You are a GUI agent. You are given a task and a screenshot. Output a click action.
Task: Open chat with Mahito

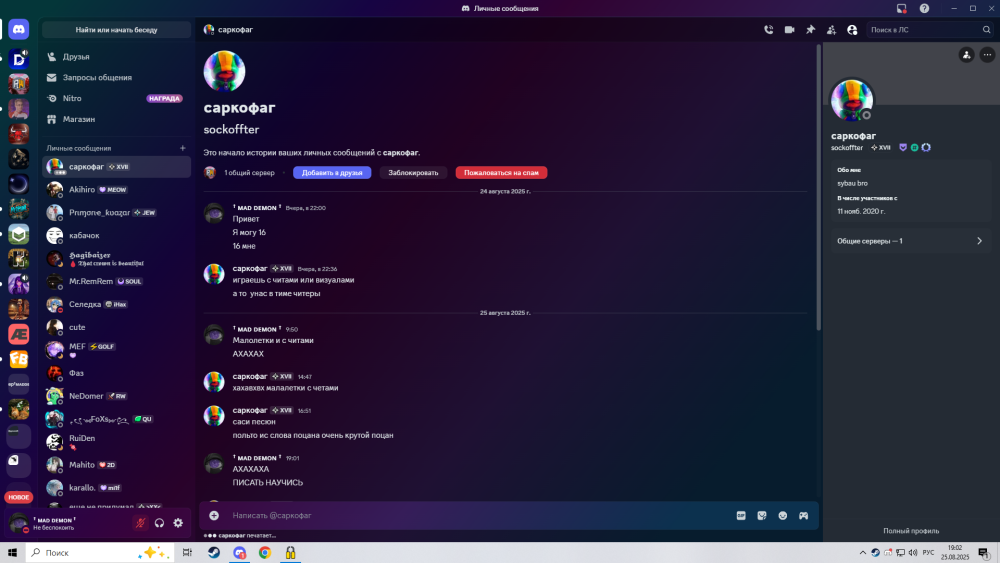tap(116, 465)
